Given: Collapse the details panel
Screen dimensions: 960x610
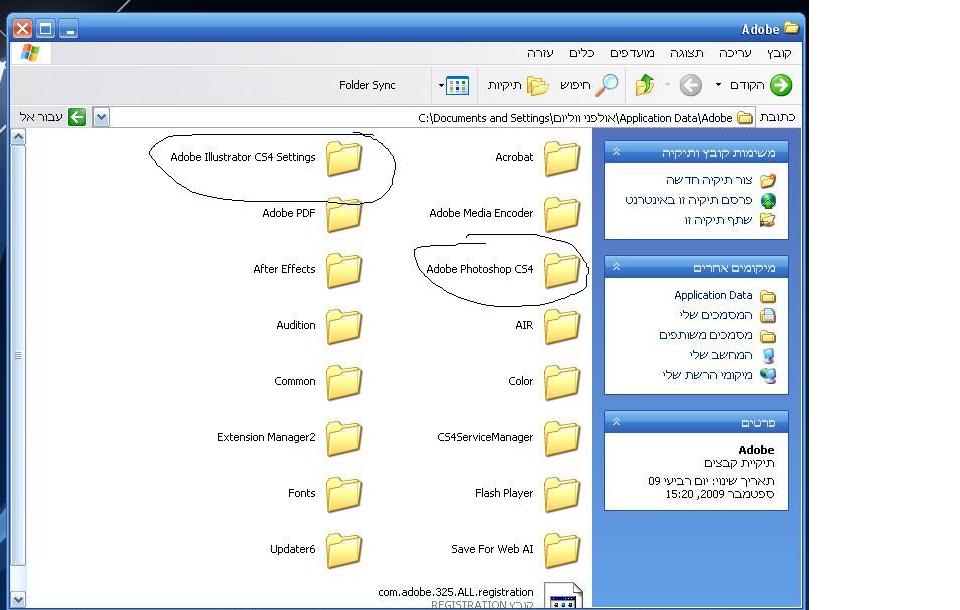Looking at the screenshot, I should coord(617,421).
